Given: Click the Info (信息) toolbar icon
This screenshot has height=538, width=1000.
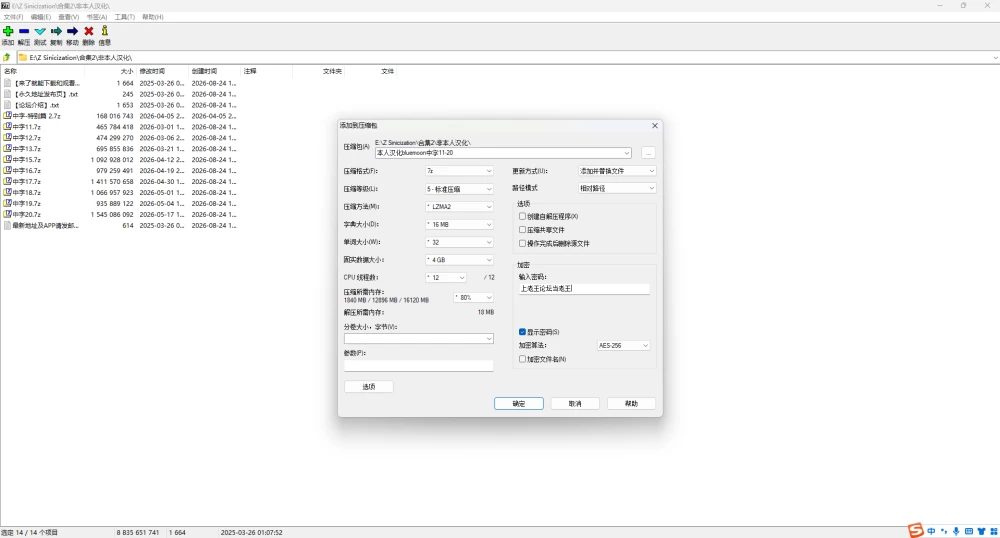Looking at the screenshot, I should (x=105, y=31).
